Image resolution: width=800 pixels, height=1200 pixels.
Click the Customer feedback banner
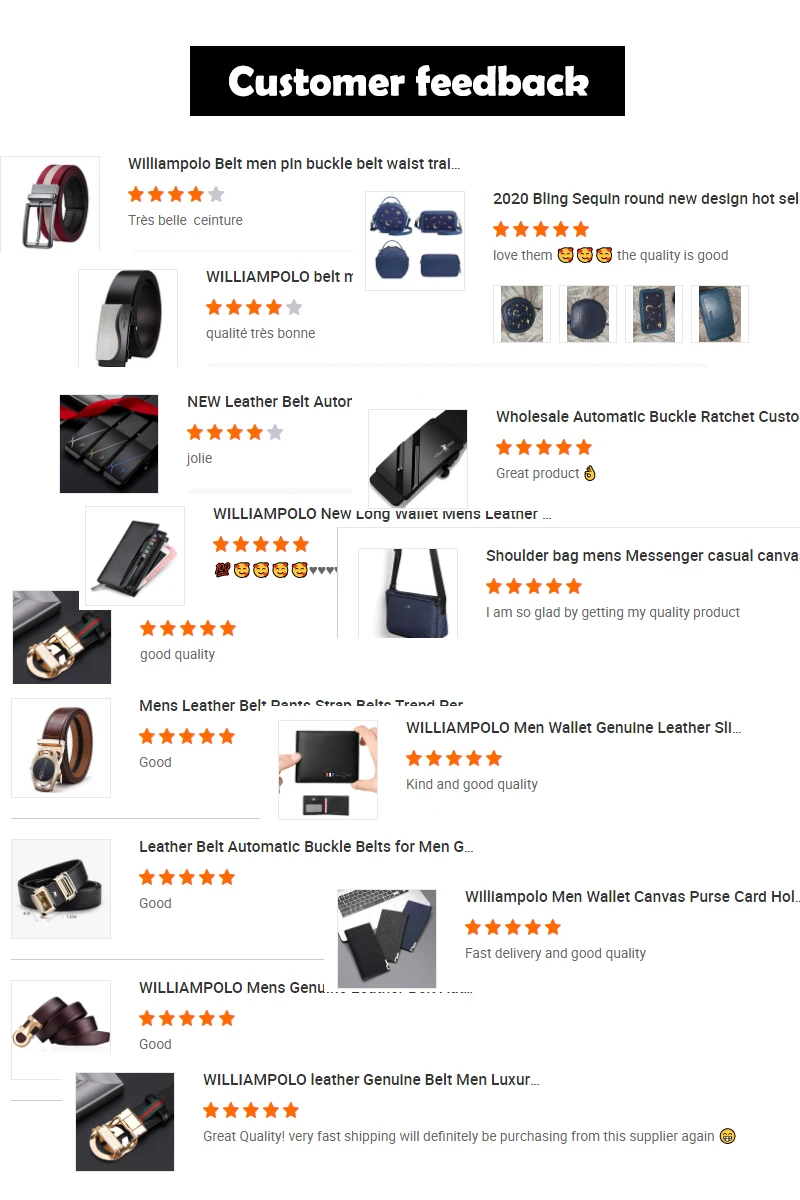click(407, 81)
